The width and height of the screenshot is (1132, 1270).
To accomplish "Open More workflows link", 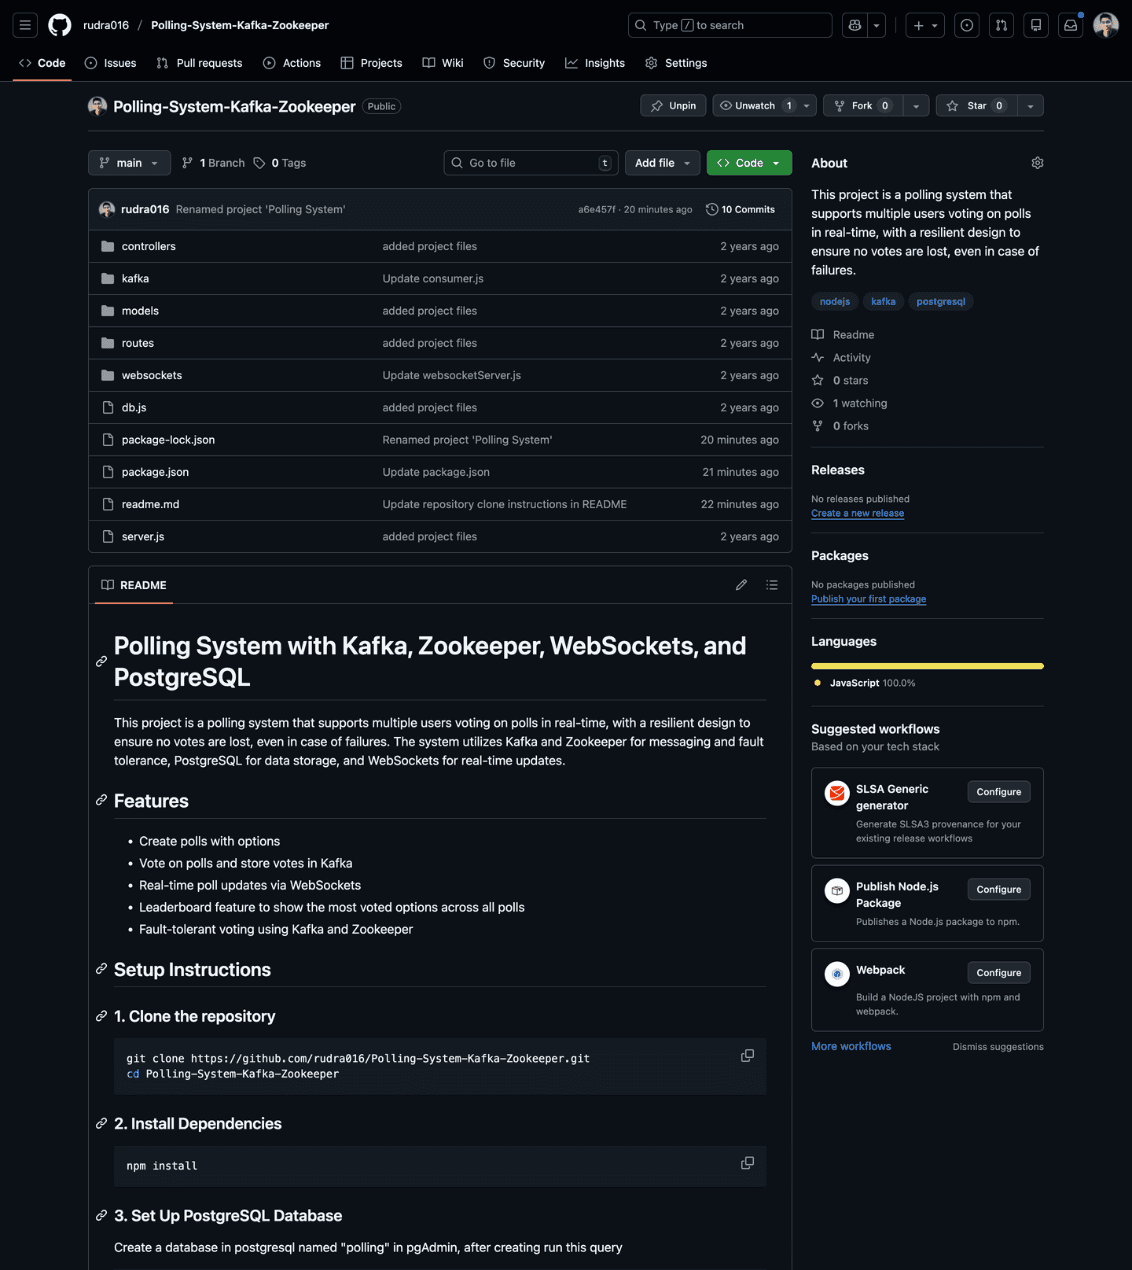I will 851,1046.
